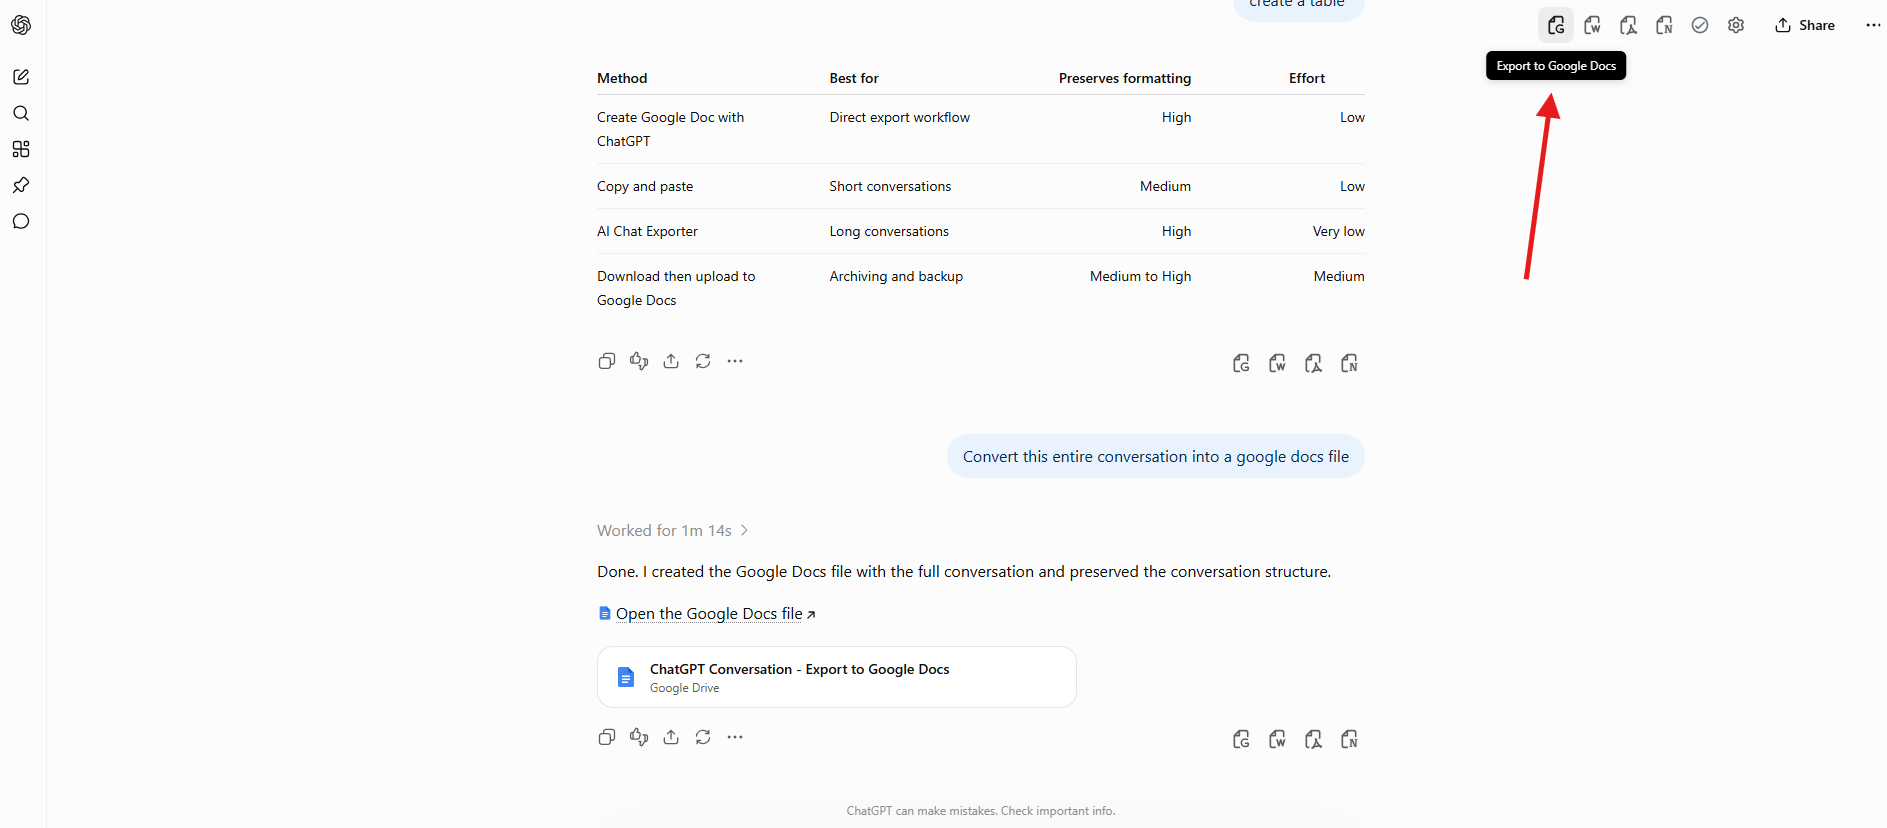The height and width of the screenshot is (828, 1887).
Task: Select 'Short conversations' cell
Action: (x=890, y=186)
